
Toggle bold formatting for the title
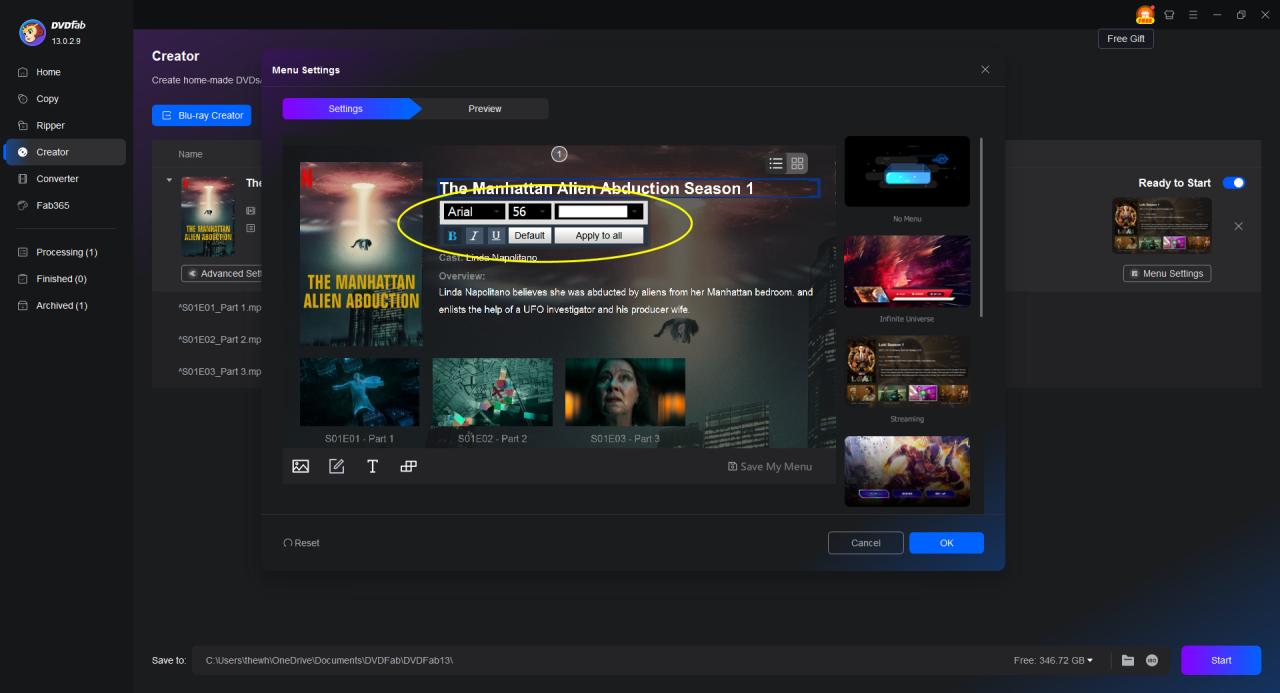tap(452, 236)
